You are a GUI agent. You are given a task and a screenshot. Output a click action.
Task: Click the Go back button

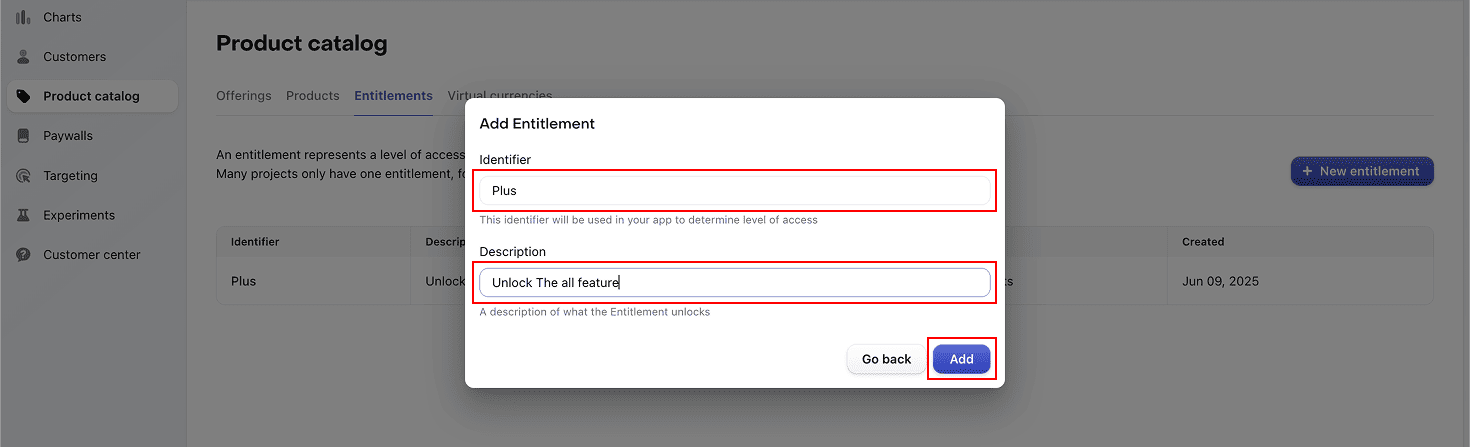click(x=886, y=360)
